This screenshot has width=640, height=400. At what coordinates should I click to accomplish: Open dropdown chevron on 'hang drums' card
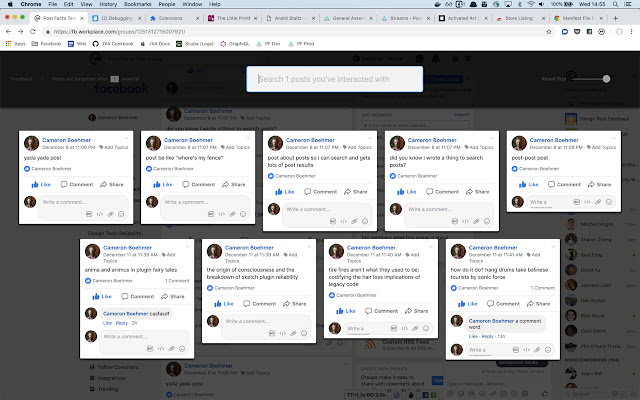pyautogui.click(x=553, y=246)
